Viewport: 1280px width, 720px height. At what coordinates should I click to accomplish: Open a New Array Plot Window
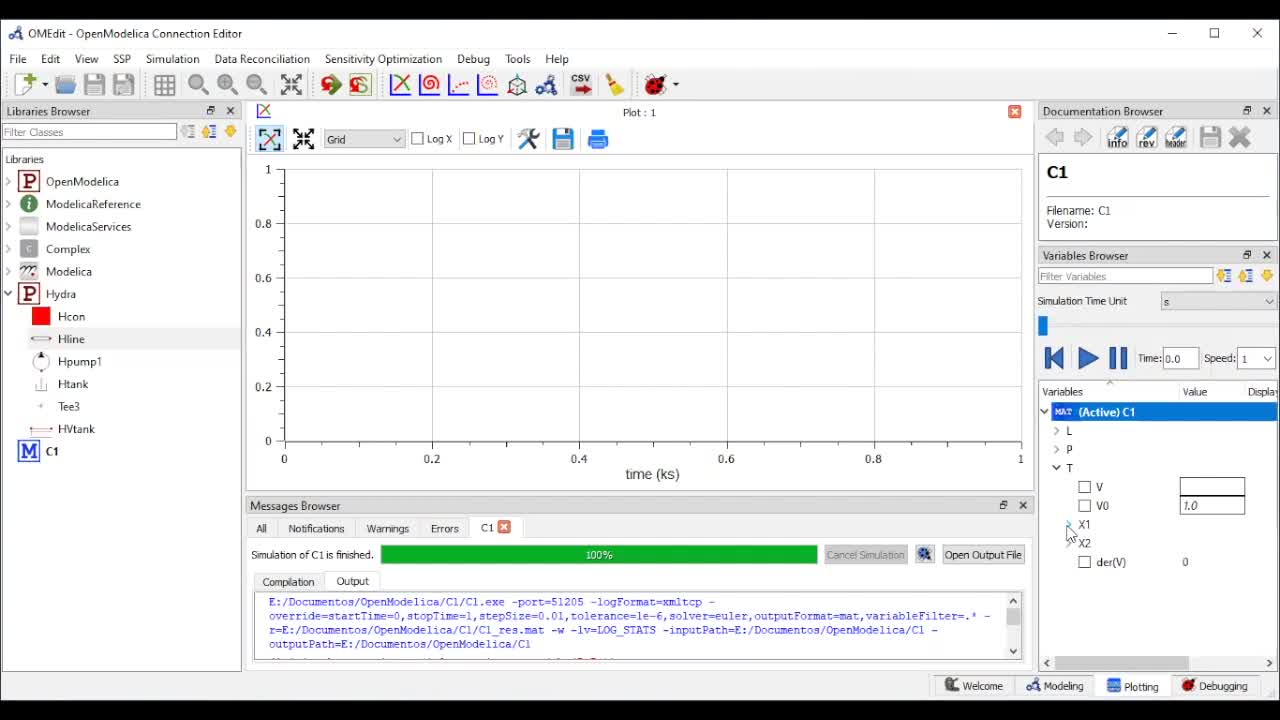coord(458,85)
